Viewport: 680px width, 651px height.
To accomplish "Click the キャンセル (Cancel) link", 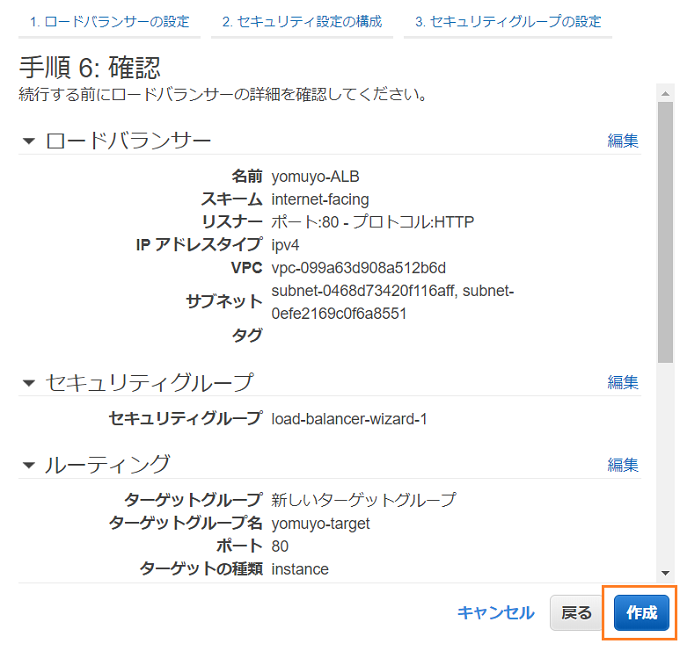I will coord(496,612).
